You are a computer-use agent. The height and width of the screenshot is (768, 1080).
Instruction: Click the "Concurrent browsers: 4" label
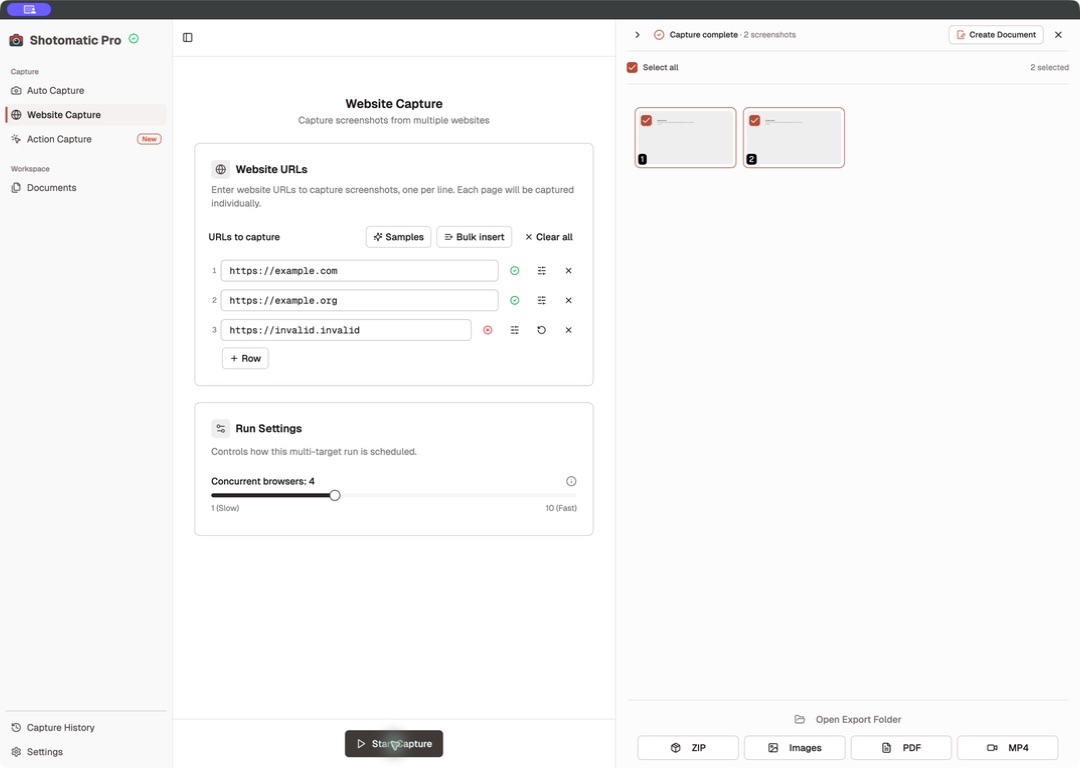click(262, 481)
